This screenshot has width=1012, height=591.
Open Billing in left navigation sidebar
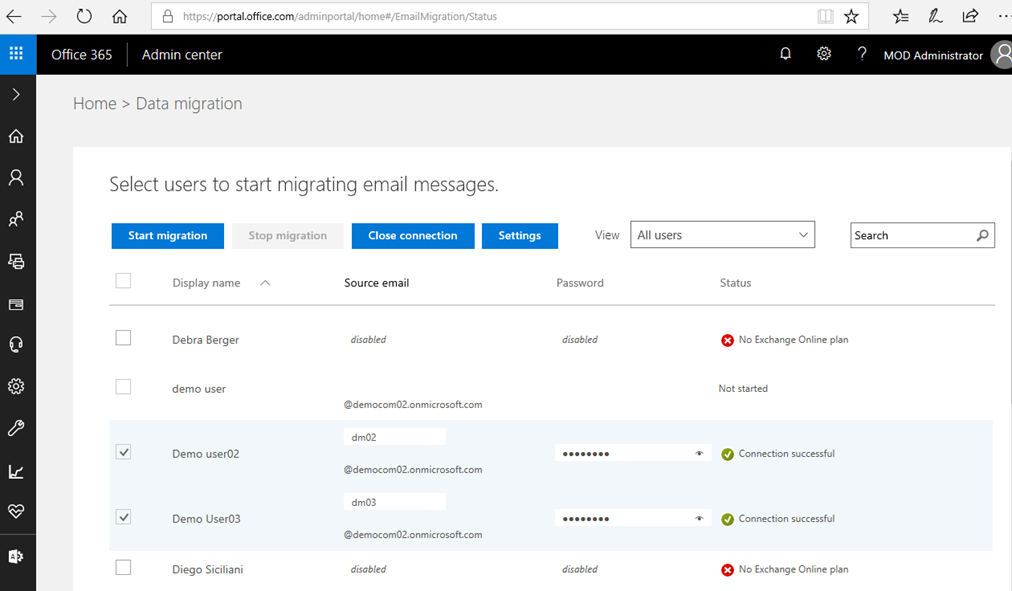click(x=16, y=304)
